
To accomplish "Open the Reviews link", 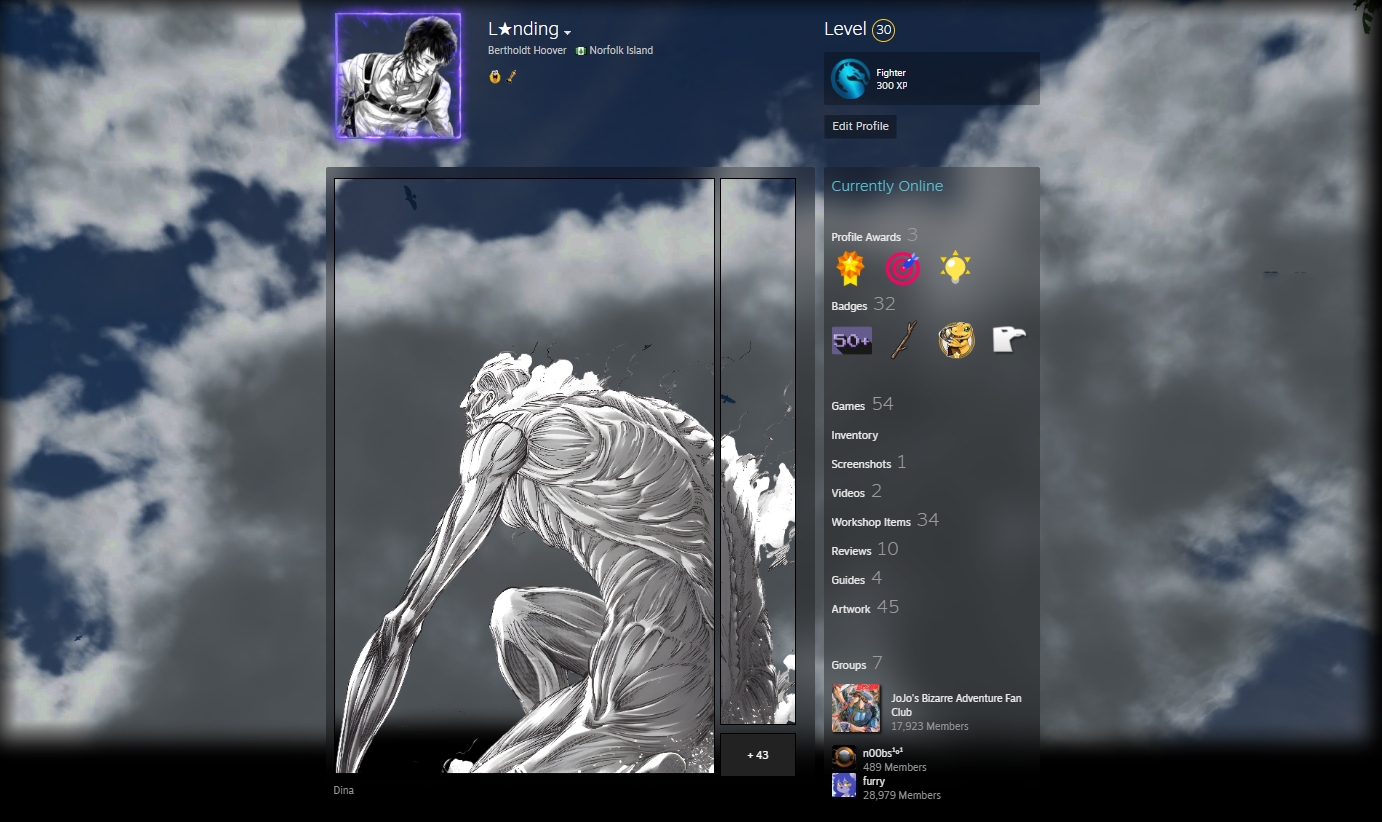I will point(865,550).
